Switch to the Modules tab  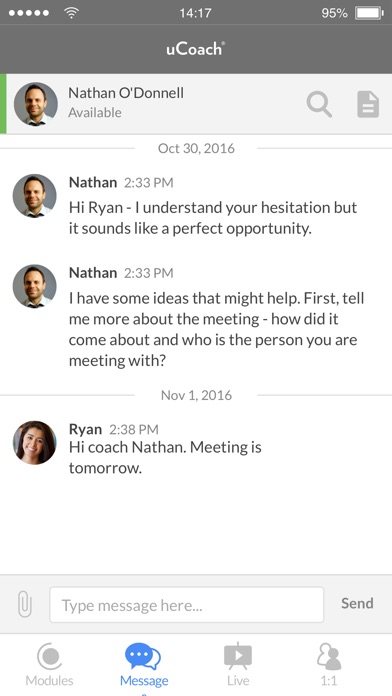[49, 664]
